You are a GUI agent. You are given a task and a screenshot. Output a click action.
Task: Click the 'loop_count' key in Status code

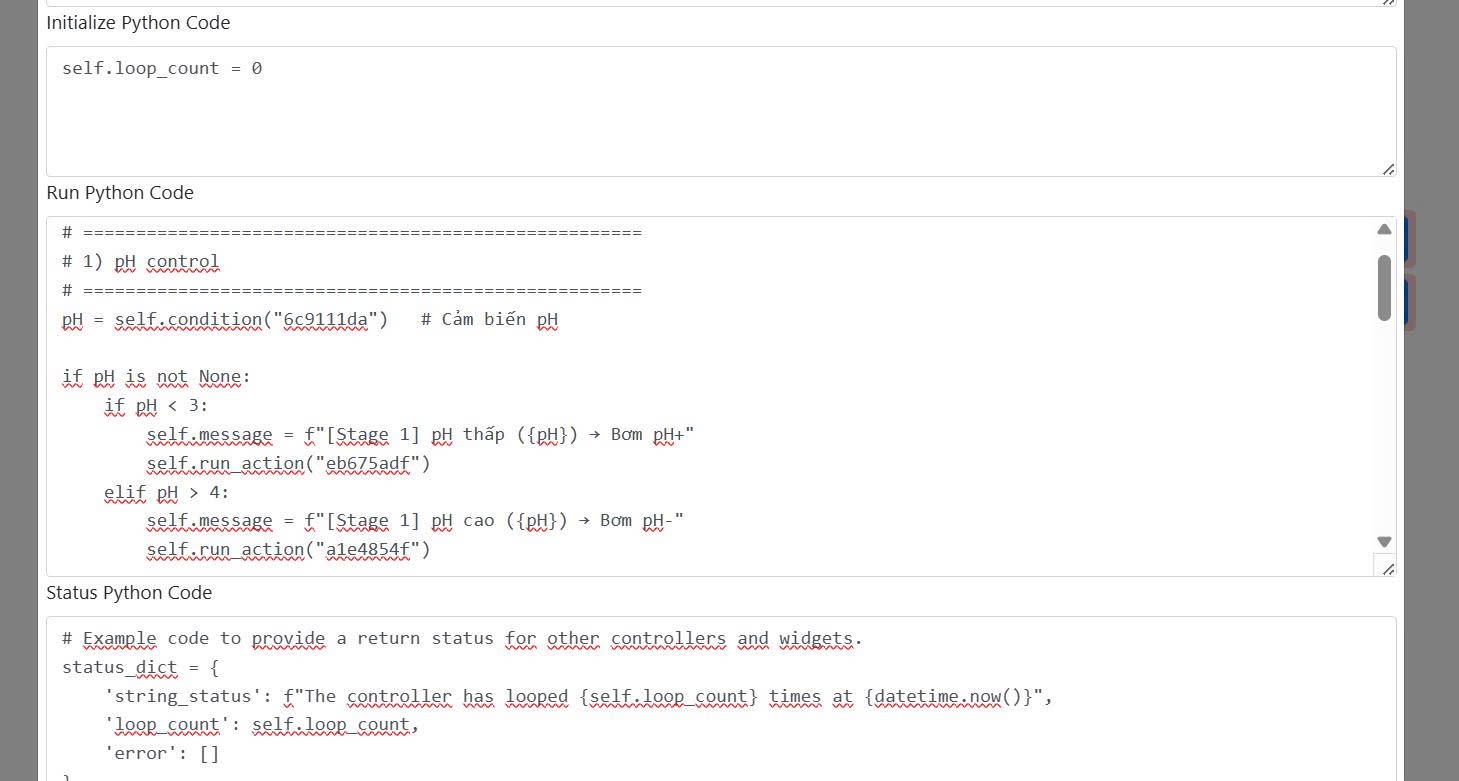coord(167,725)
